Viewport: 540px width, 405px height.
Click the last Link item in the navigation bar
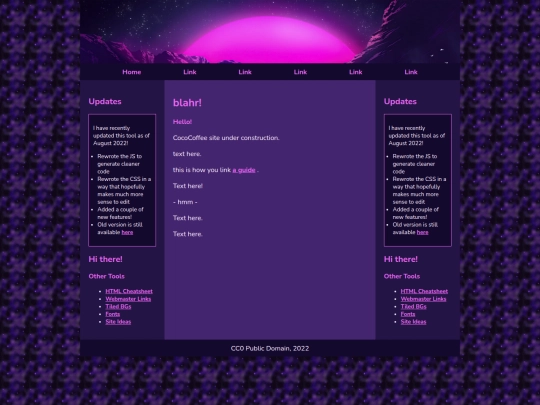coord(411,72)
